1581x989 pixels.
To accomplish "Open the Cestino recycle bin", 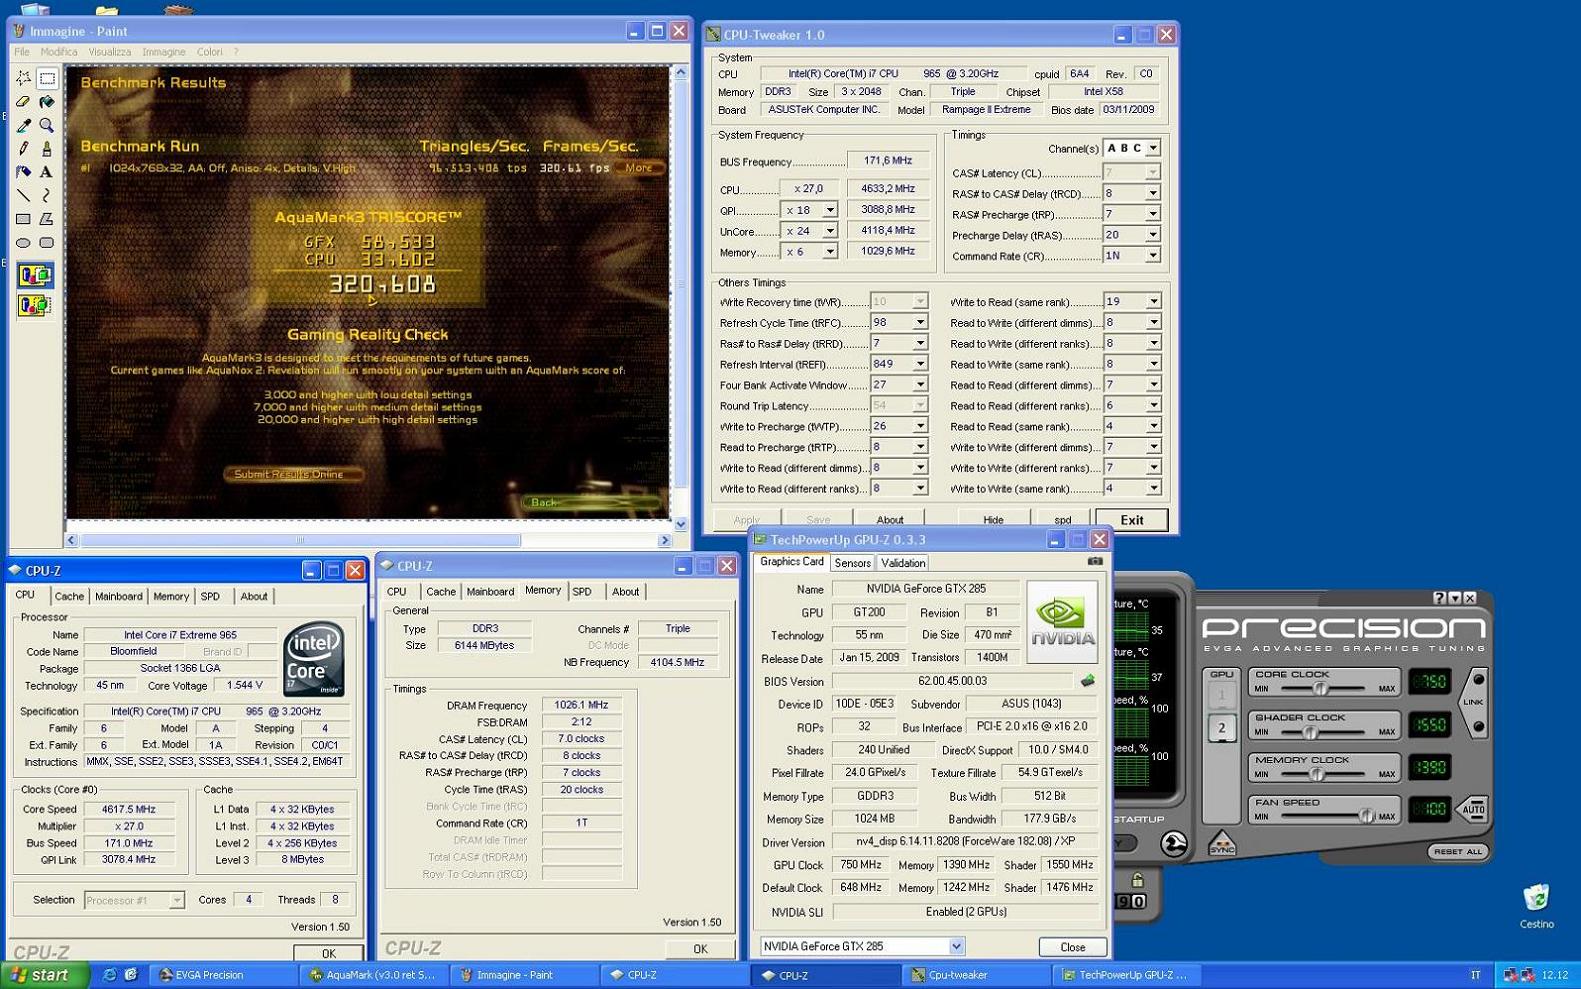I will pos(1536,905).
